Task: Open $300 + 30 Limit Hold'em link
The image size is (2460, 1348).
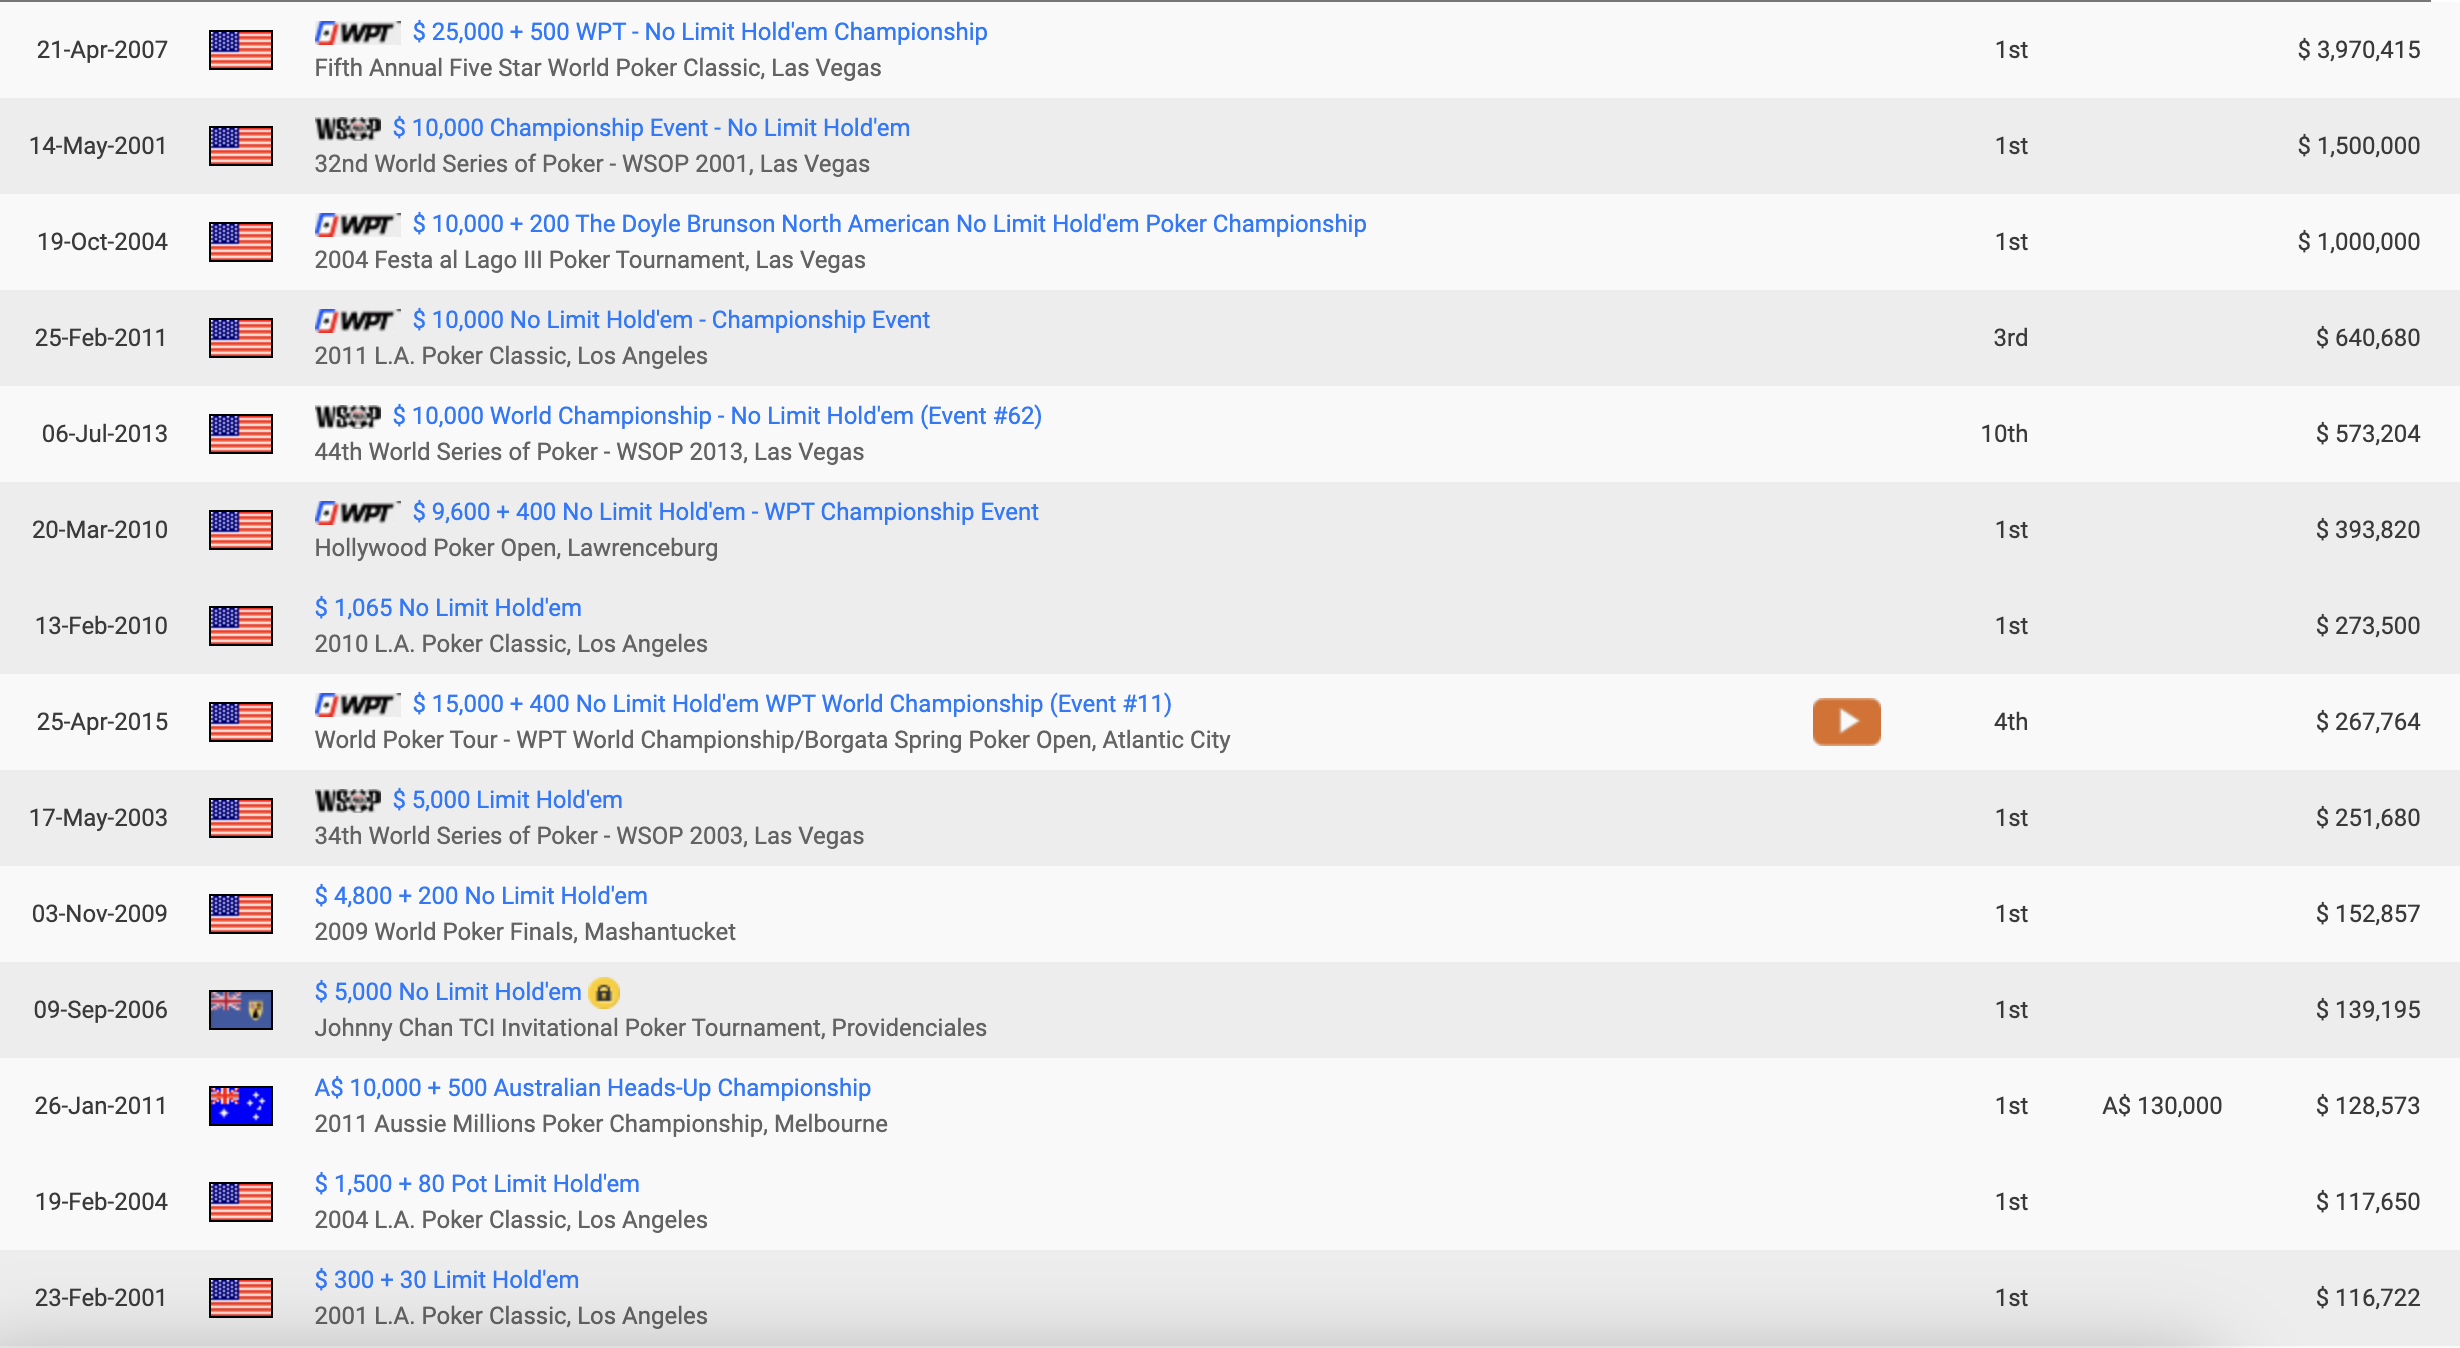Action: (x=447, y=1280)
